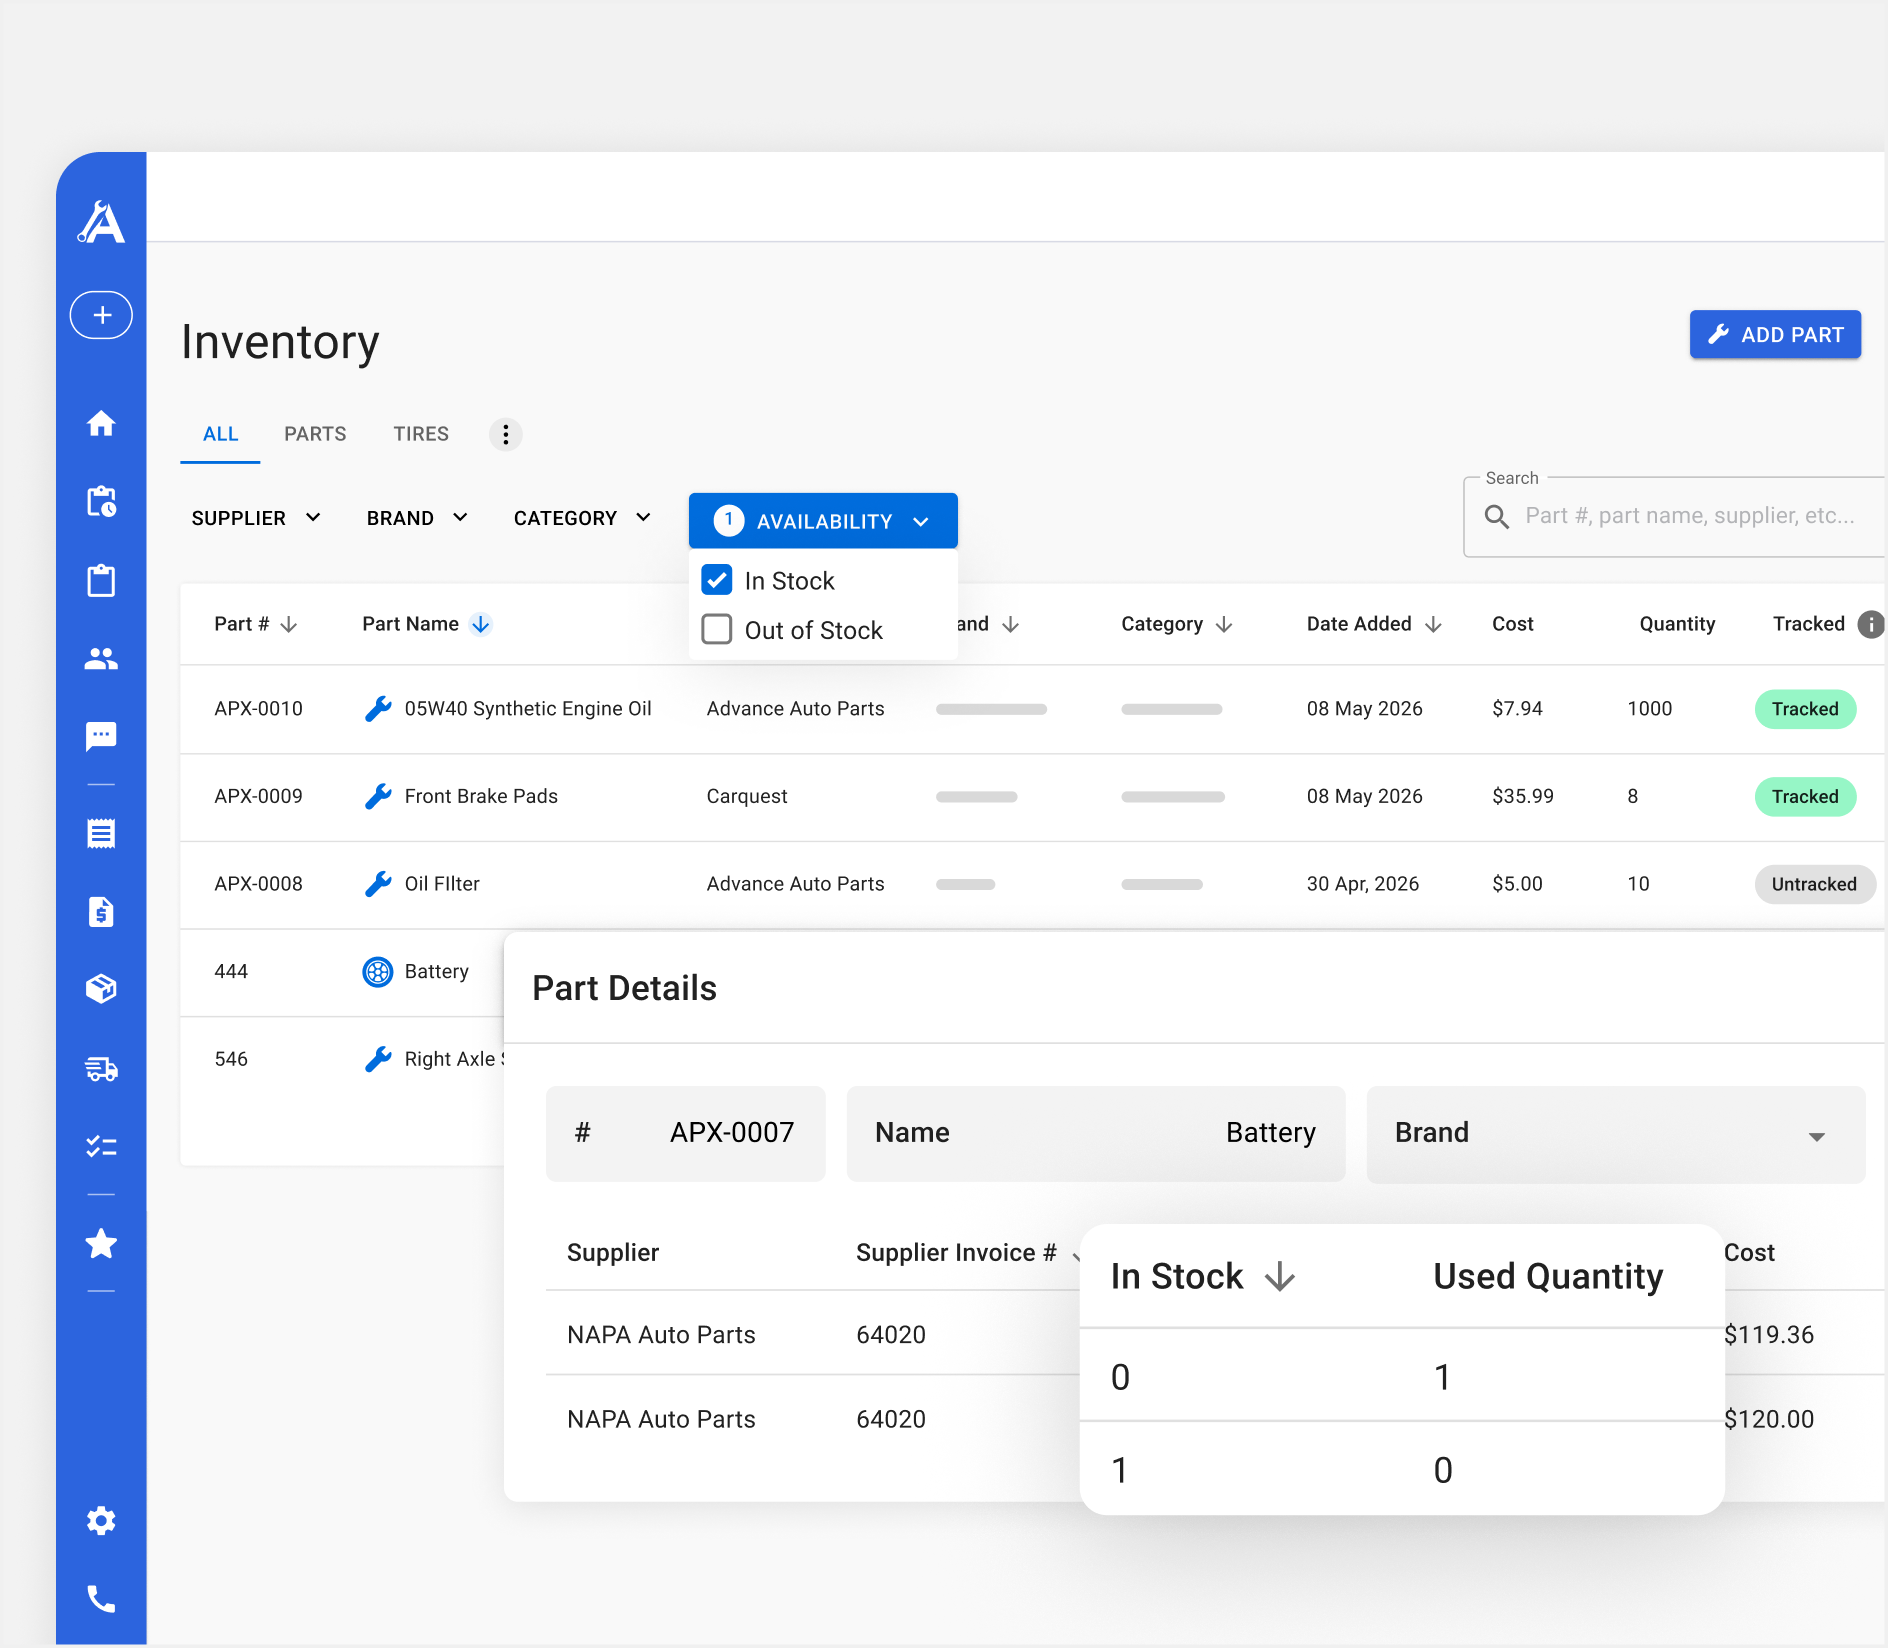Click the $120.00 cost in Part Details

tap(1769, 1420)
